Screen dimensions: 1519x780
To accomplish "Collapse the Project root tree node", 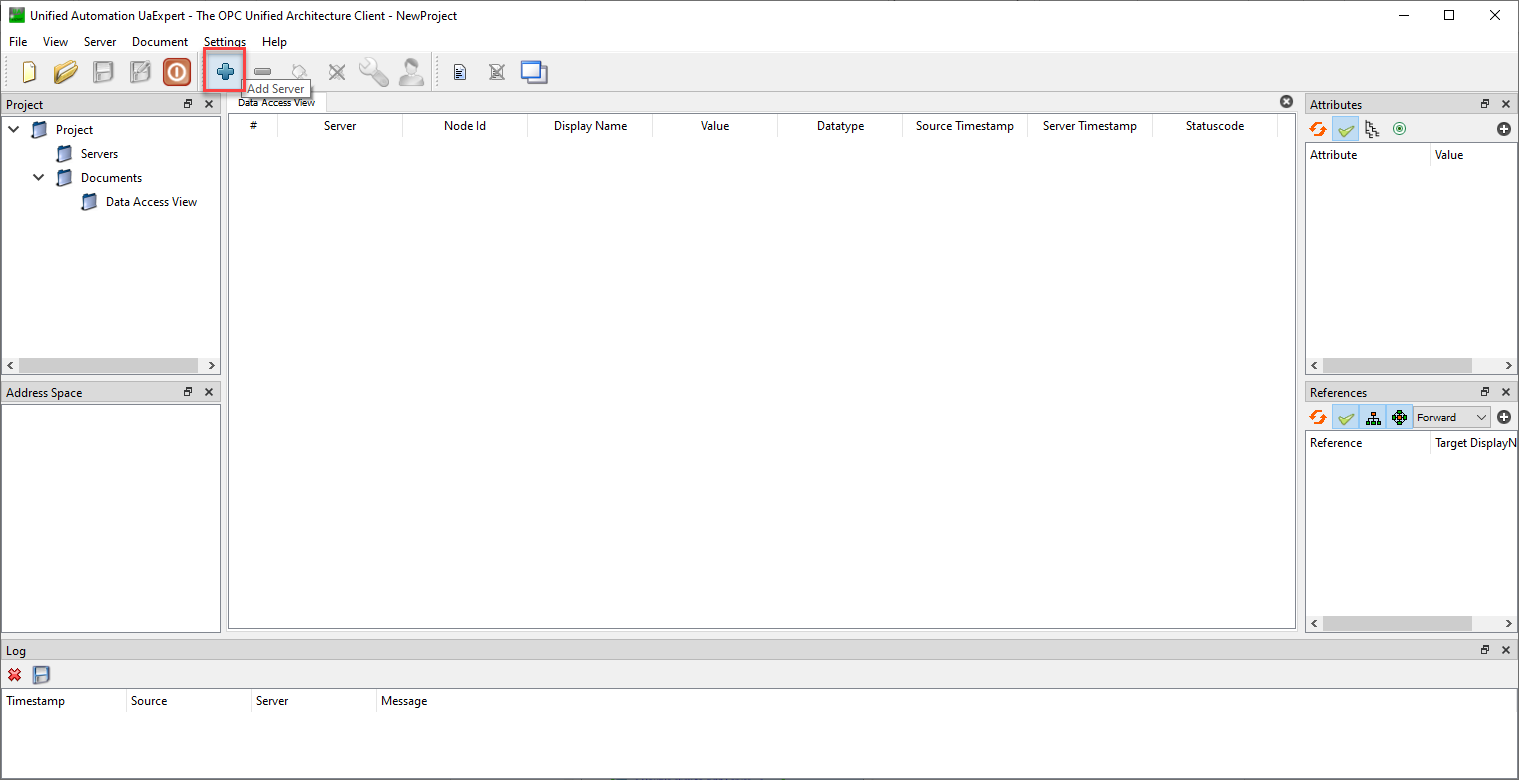I will coord(14,129).
